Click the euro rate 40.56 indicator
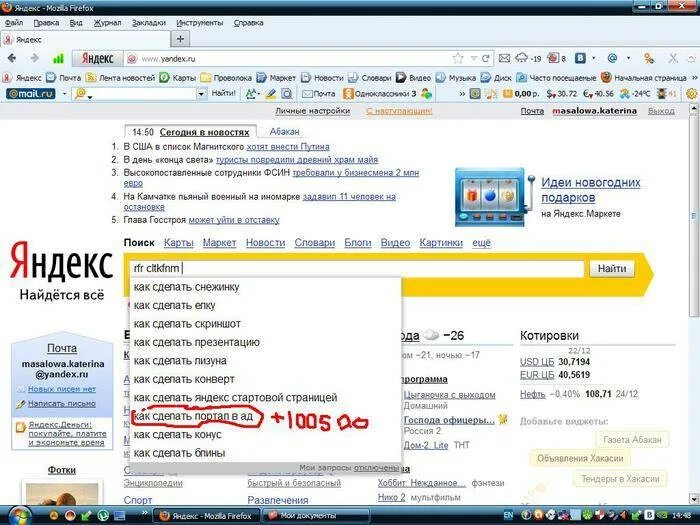Image resolution: width=700 pixels, height=525 pixels. pyautogui.click(x=599, y=94)
